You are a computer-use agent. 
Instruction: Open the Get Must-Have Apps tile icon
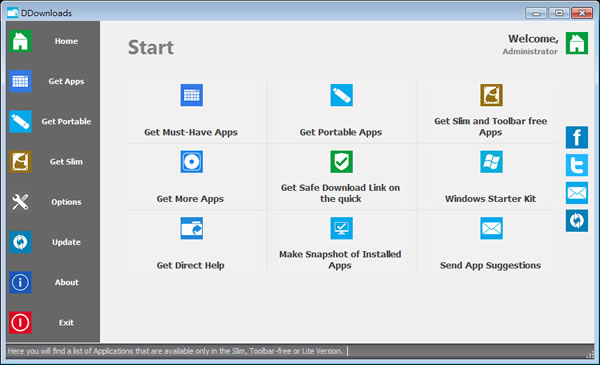click(x=191, y=95)
